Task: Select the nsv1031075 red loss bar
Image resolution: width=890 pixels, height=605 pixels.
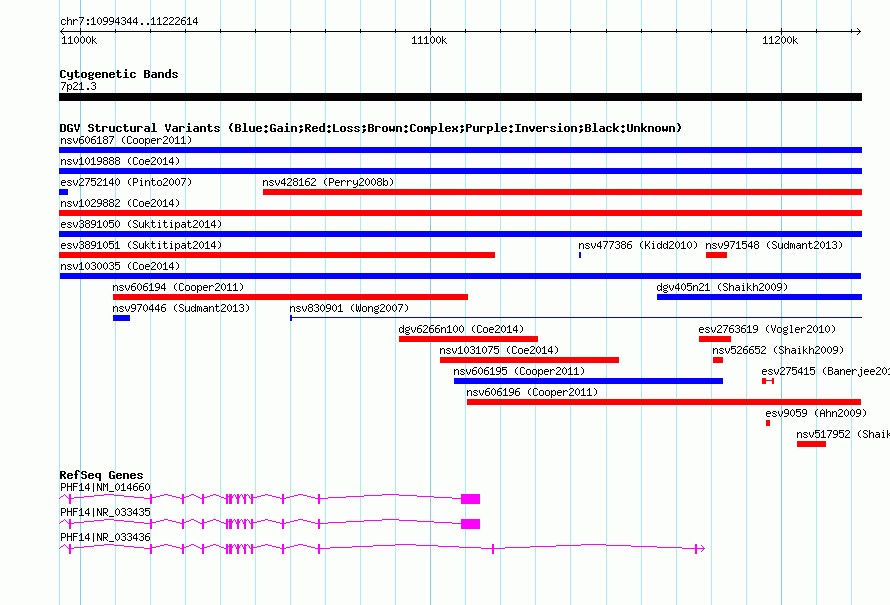Action: (530, 360)
